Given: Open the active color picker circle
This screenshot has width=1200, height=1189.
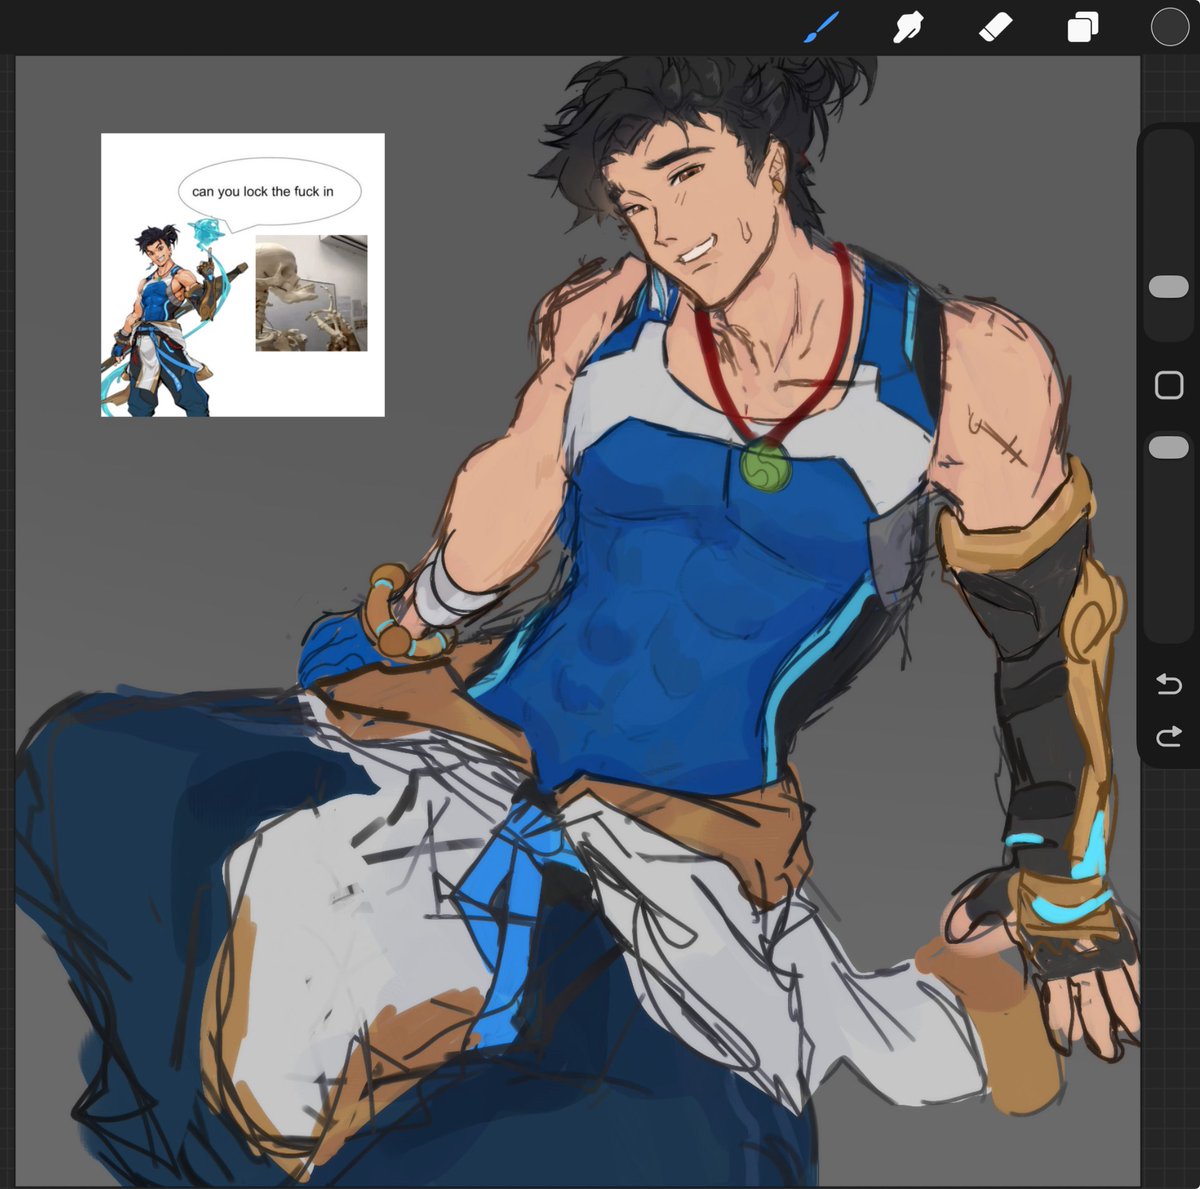Looking at the screenshot, I should coord(1169,27).
